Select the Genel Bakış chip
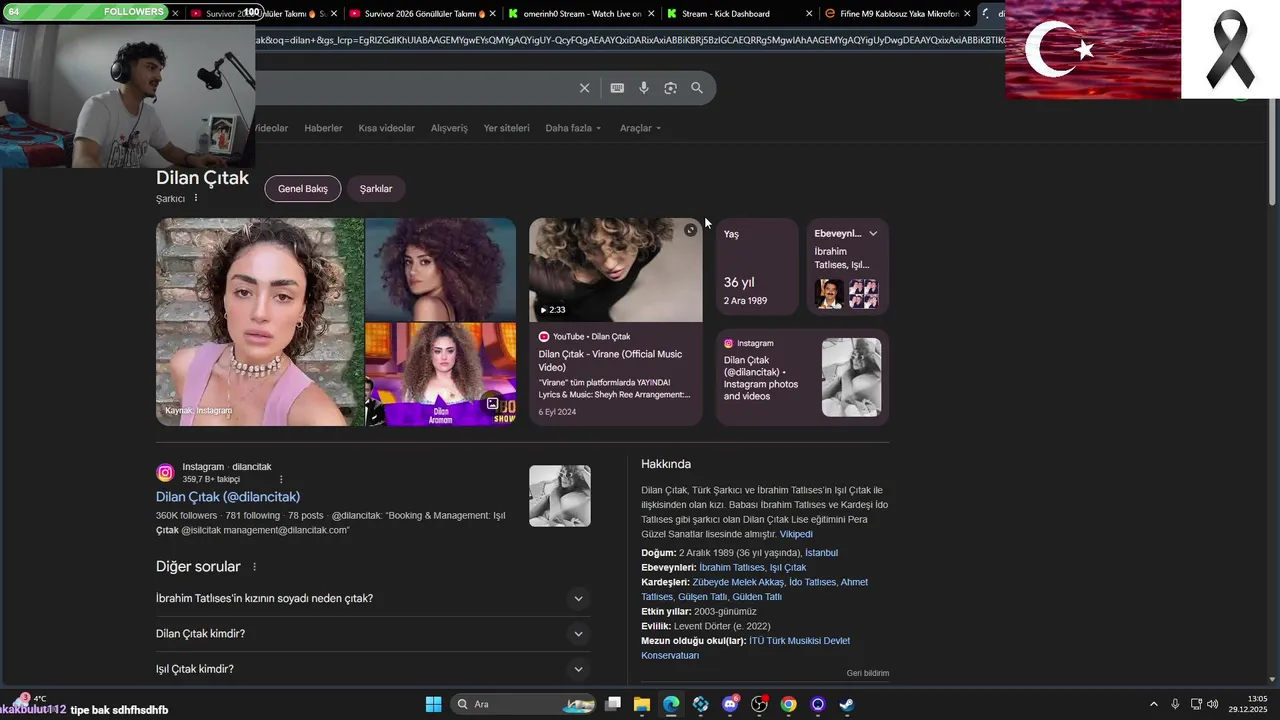Viewport: 1280px width, 720px height. (x=303, y=189)
